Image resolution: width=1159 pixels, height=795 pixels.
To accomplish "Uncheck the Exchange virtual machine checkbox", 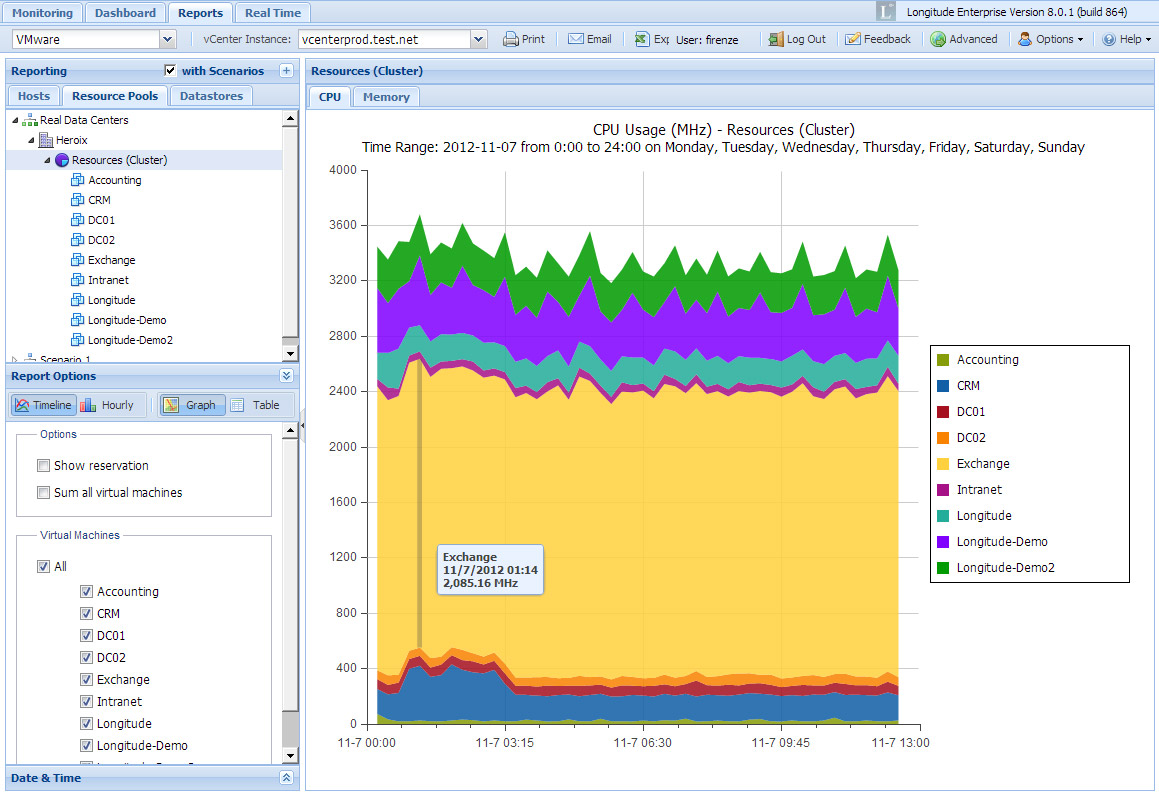I will (x=86, y=680).
